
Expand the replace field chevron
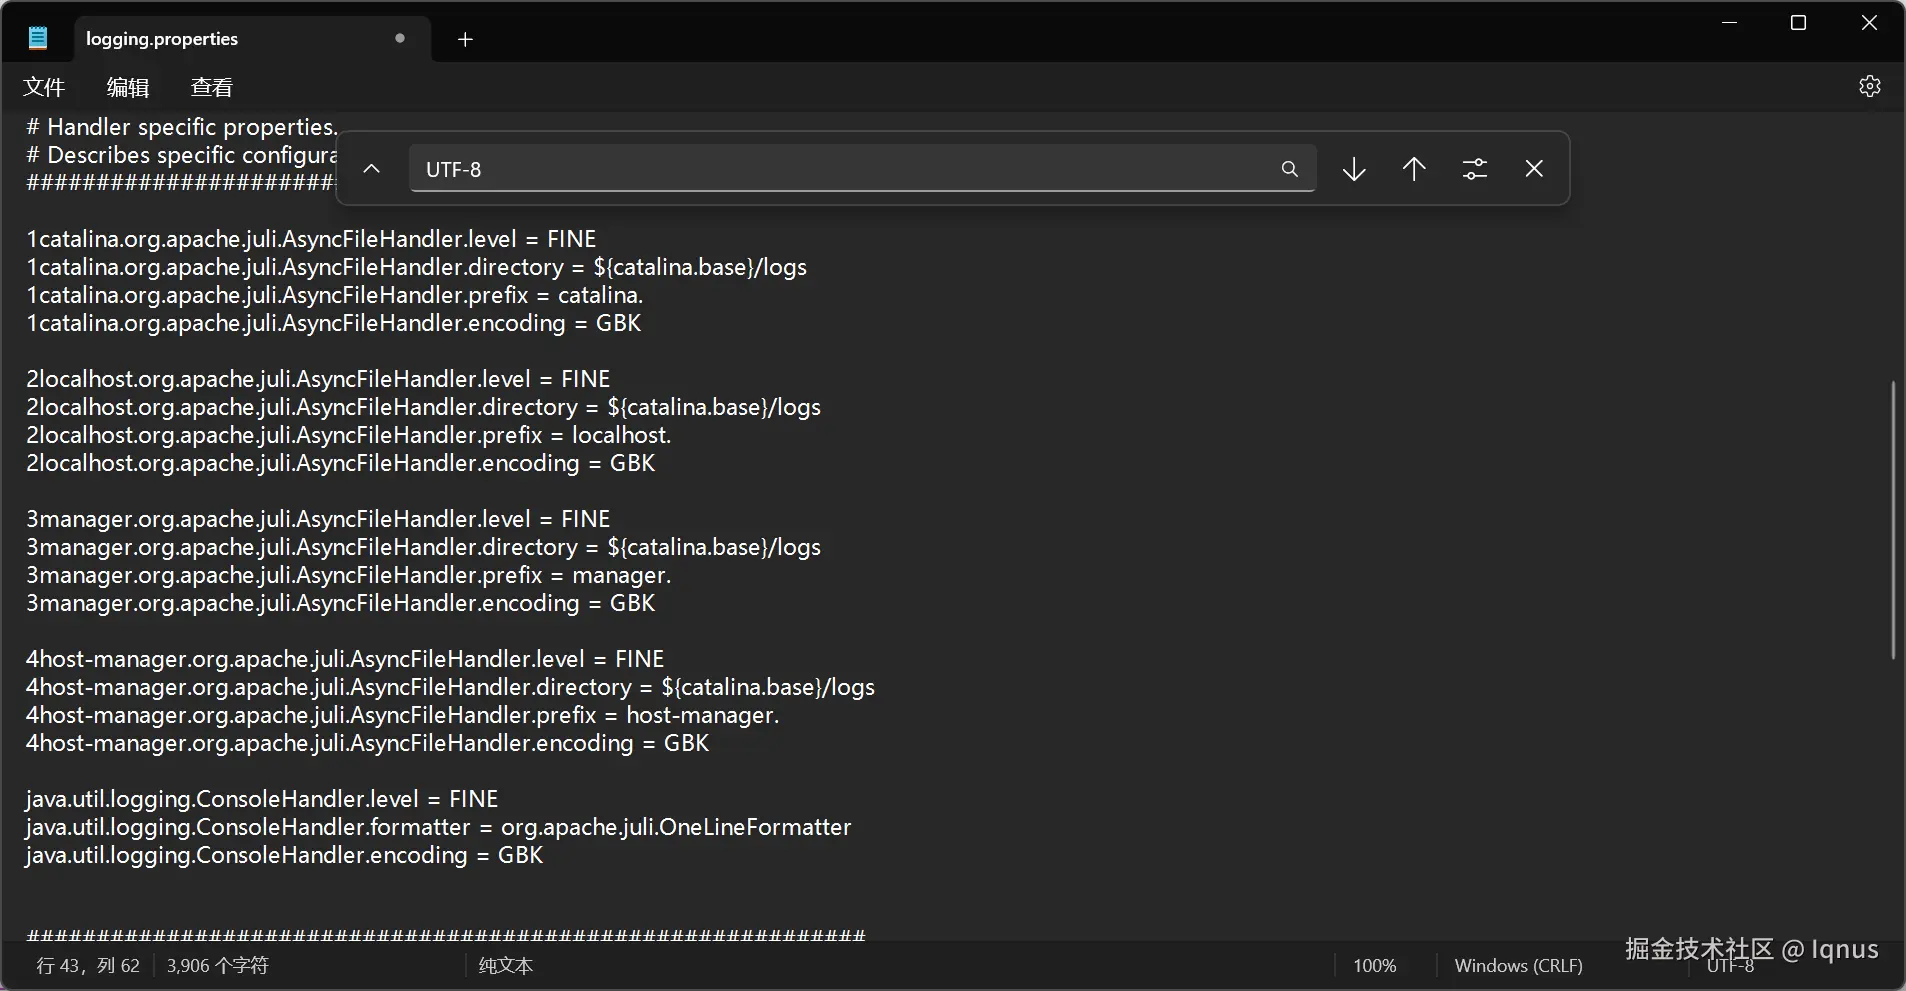[x=371, y=169]
